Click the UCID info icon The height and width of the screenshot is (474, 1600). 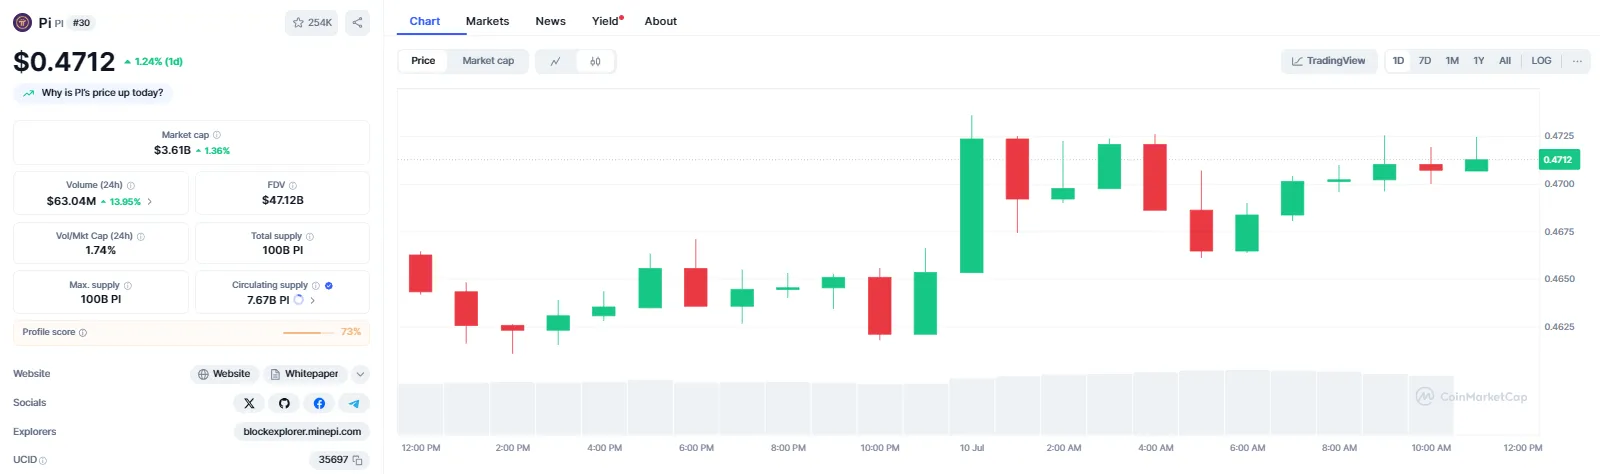(43, 461)
